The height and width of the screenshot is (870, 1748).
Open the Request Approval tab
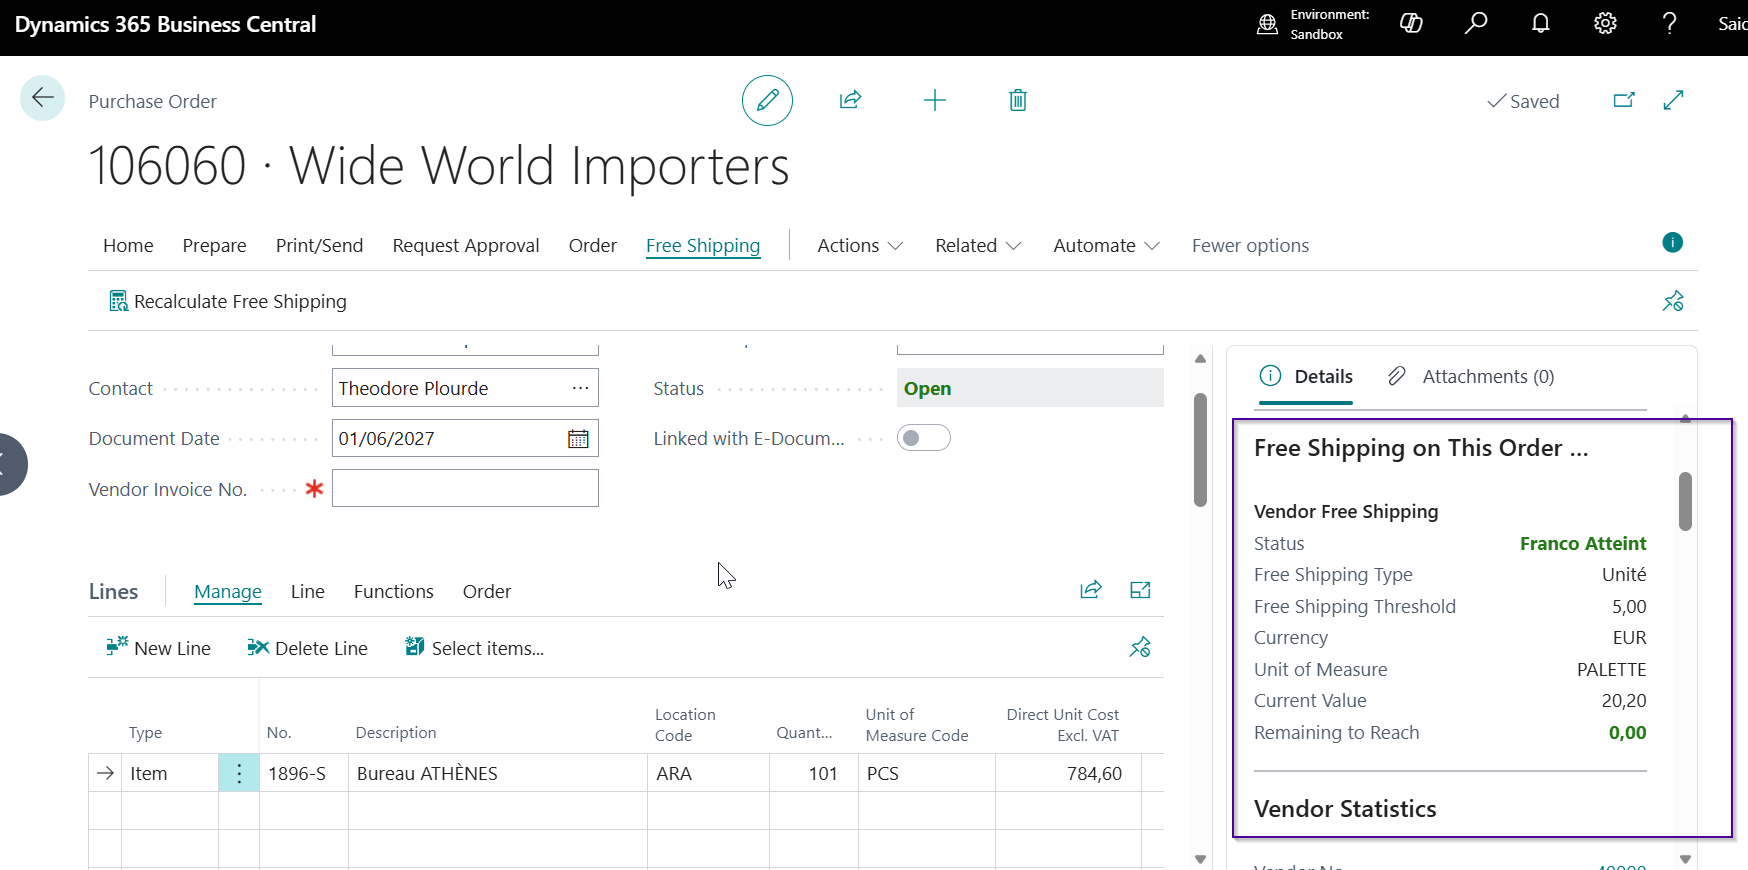point(466,246)
